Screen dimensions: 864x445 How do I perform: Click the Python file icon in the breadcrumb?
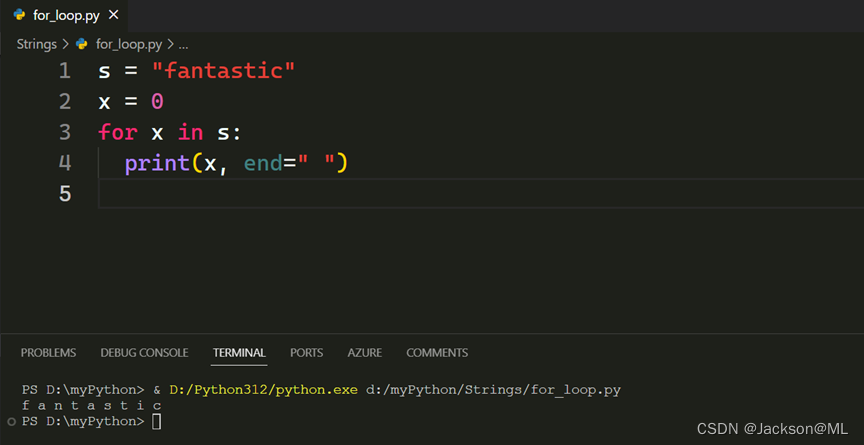click(x=82, y=44)
